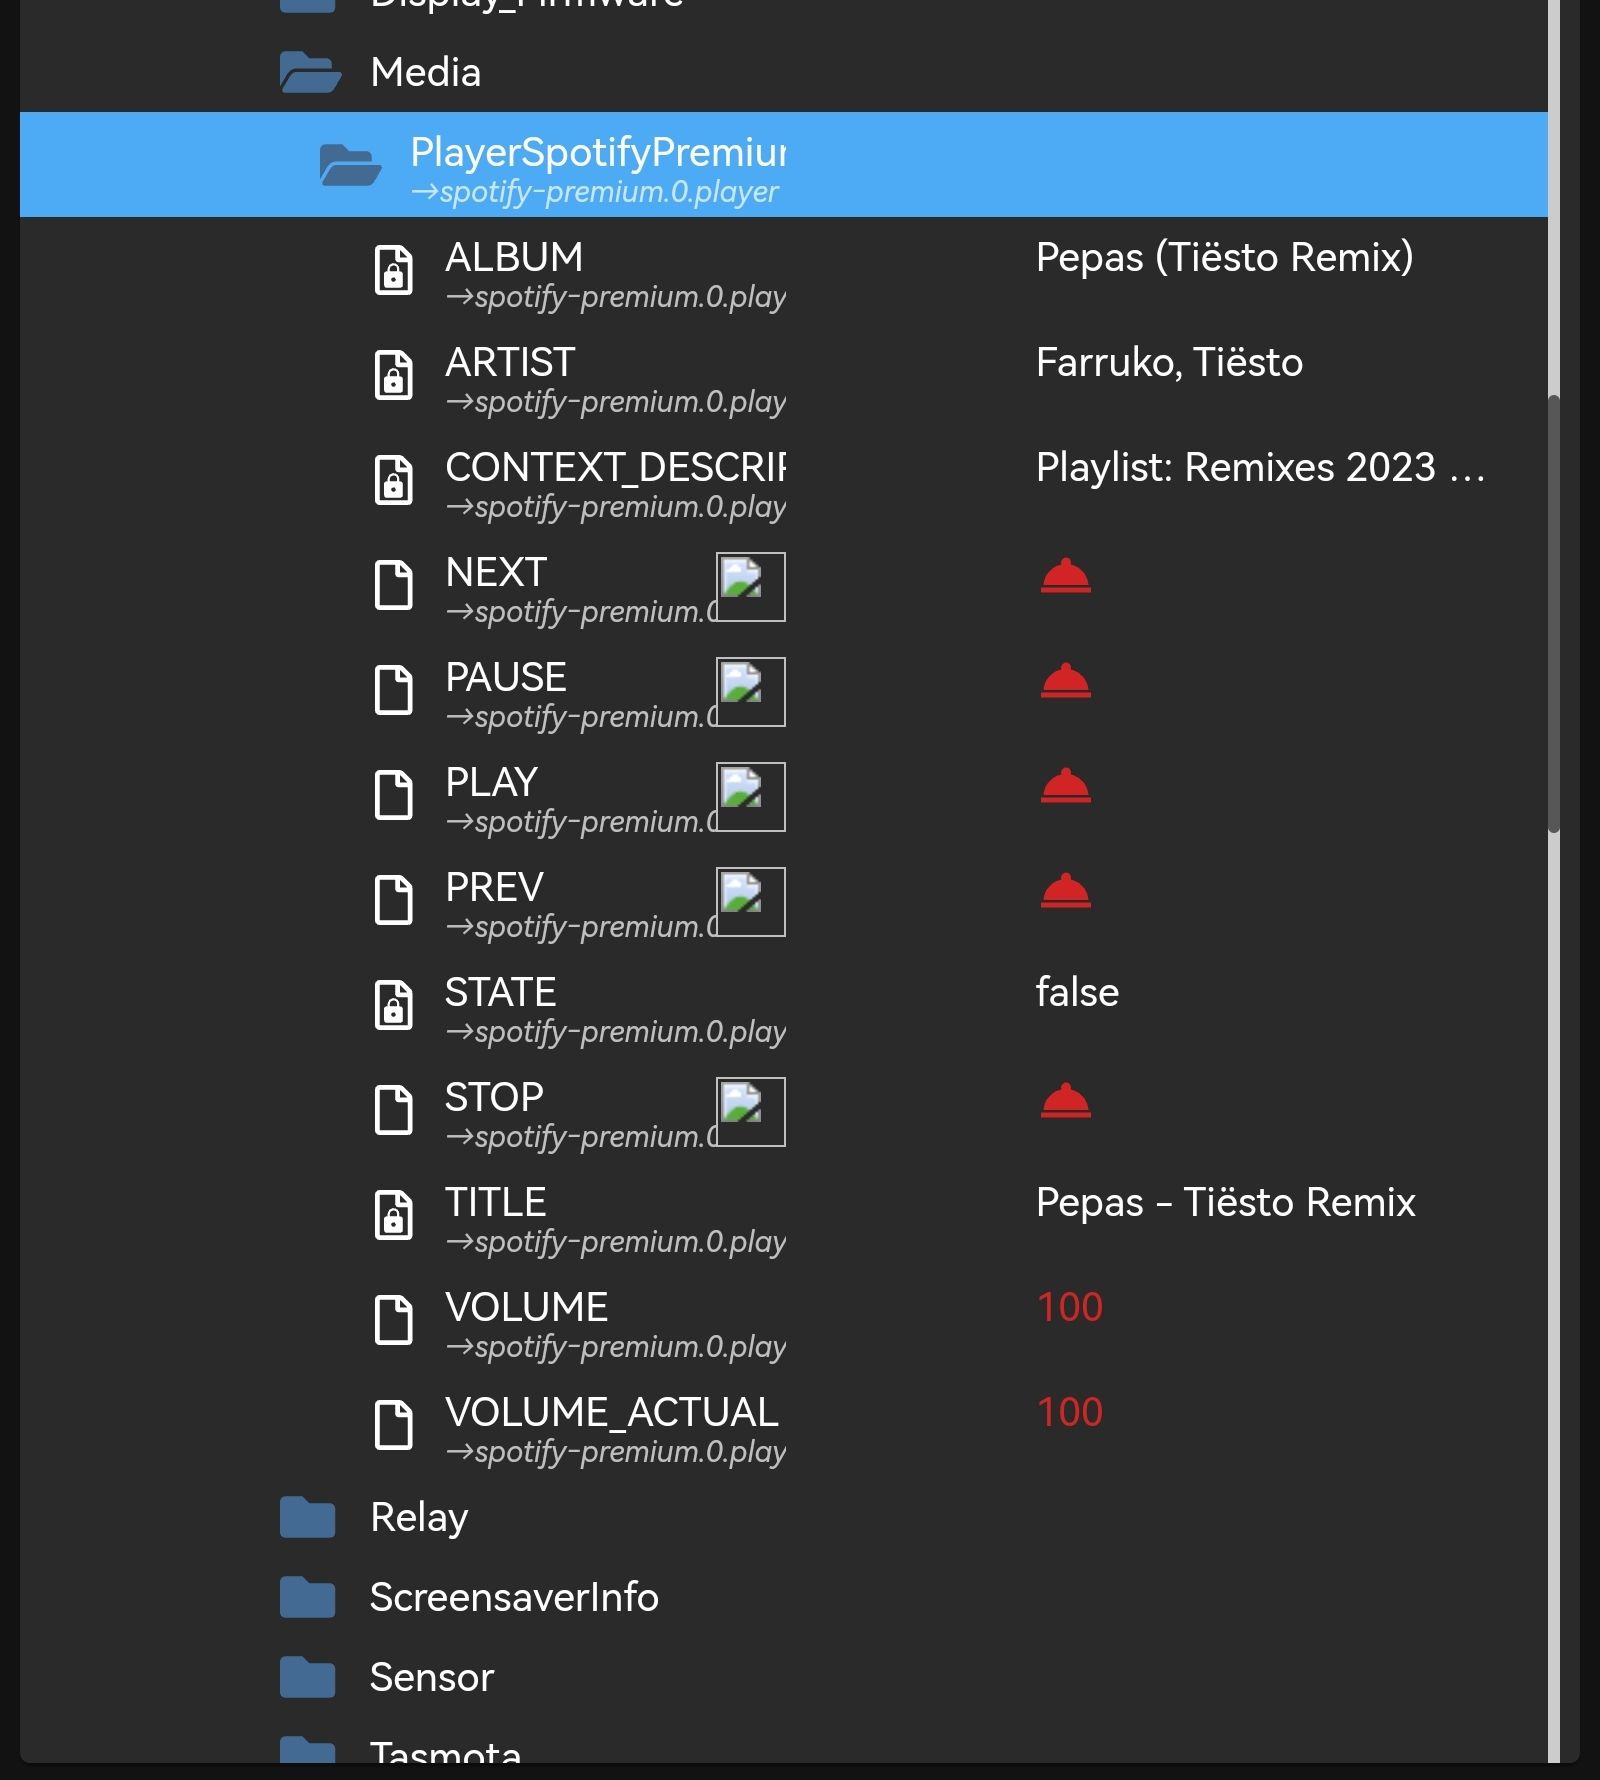Expand the Sensor folder

(x=308, y=1677)
